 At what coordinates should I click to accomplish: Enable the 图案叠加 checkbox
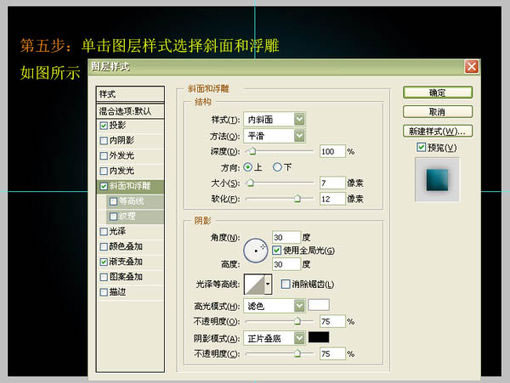coord(104,277)
